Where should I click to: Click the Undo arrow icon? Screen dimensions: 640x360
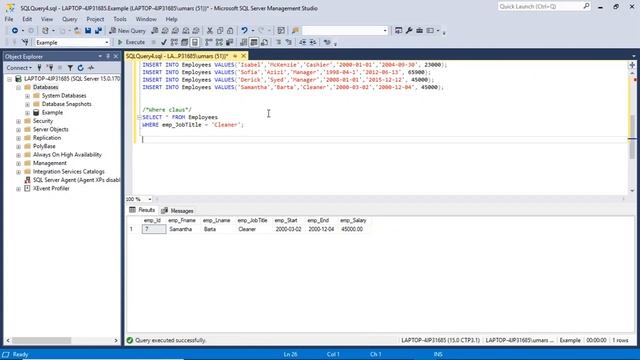244,31
